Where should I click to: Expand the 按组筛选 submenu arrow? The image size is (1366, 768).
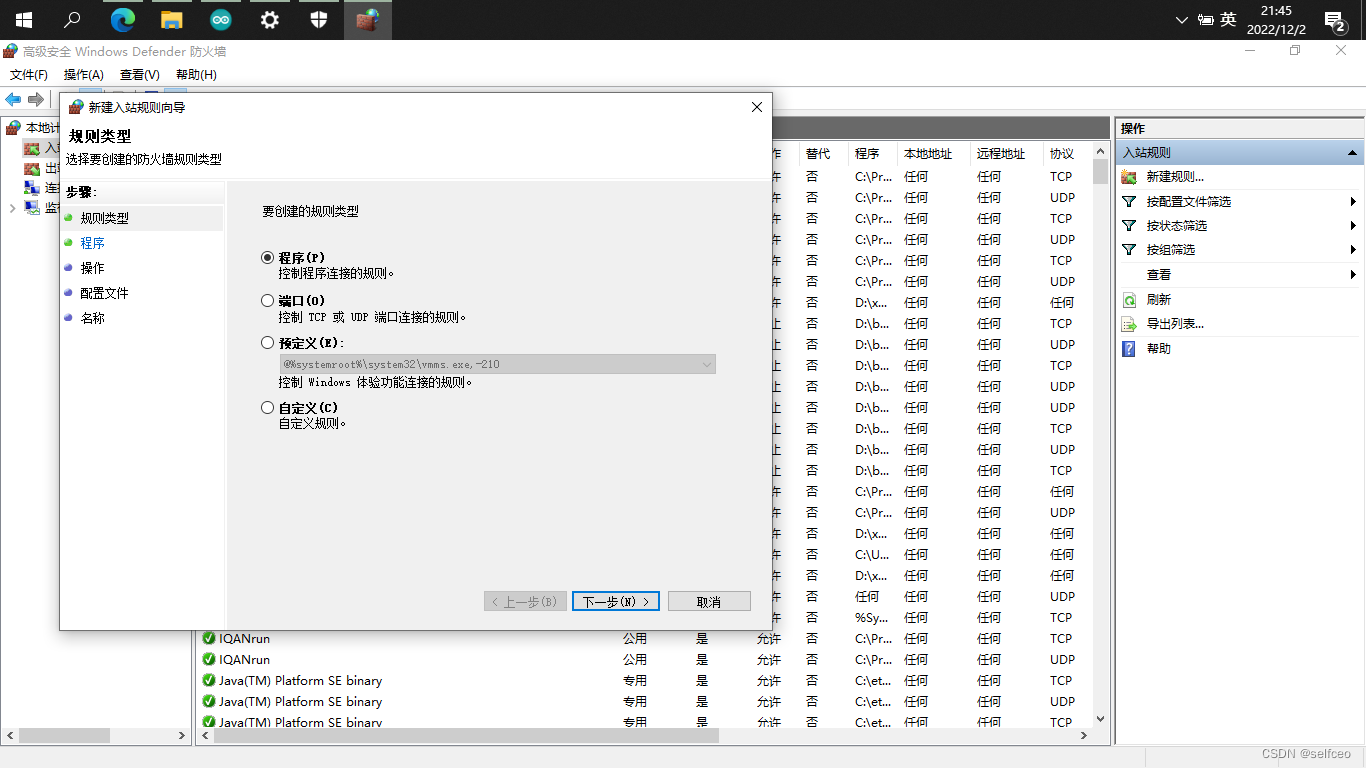click(1353, 250)
